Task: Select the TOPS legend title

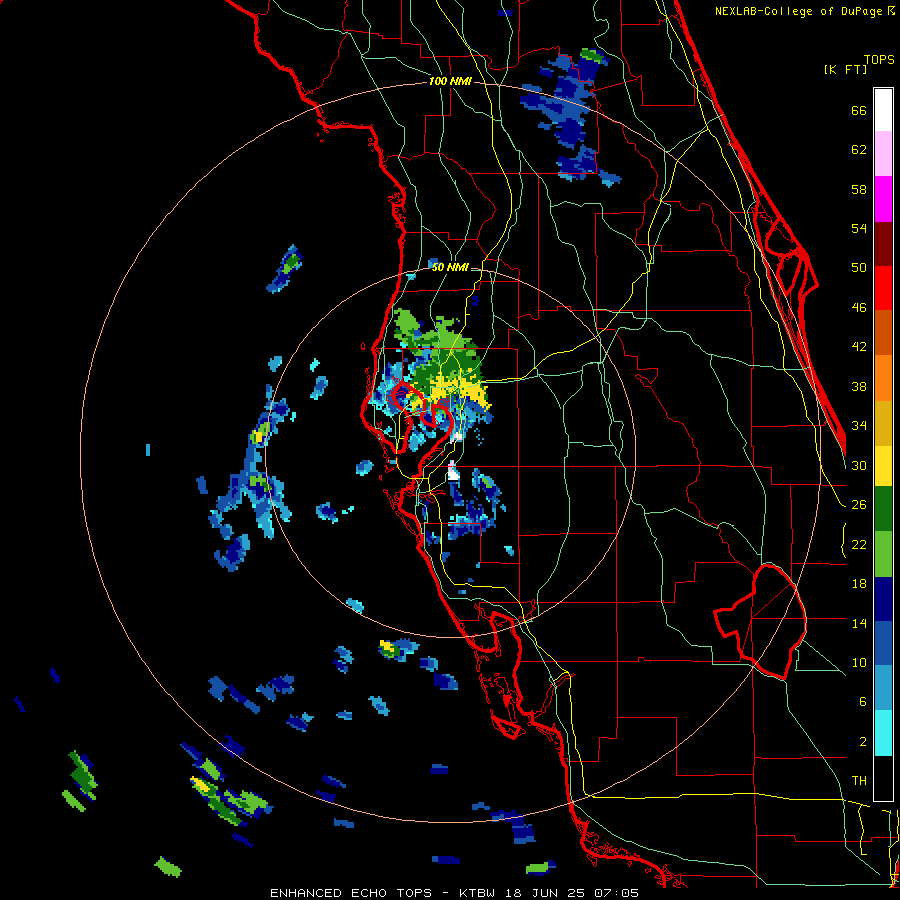Action: click(x=879, y=59)
